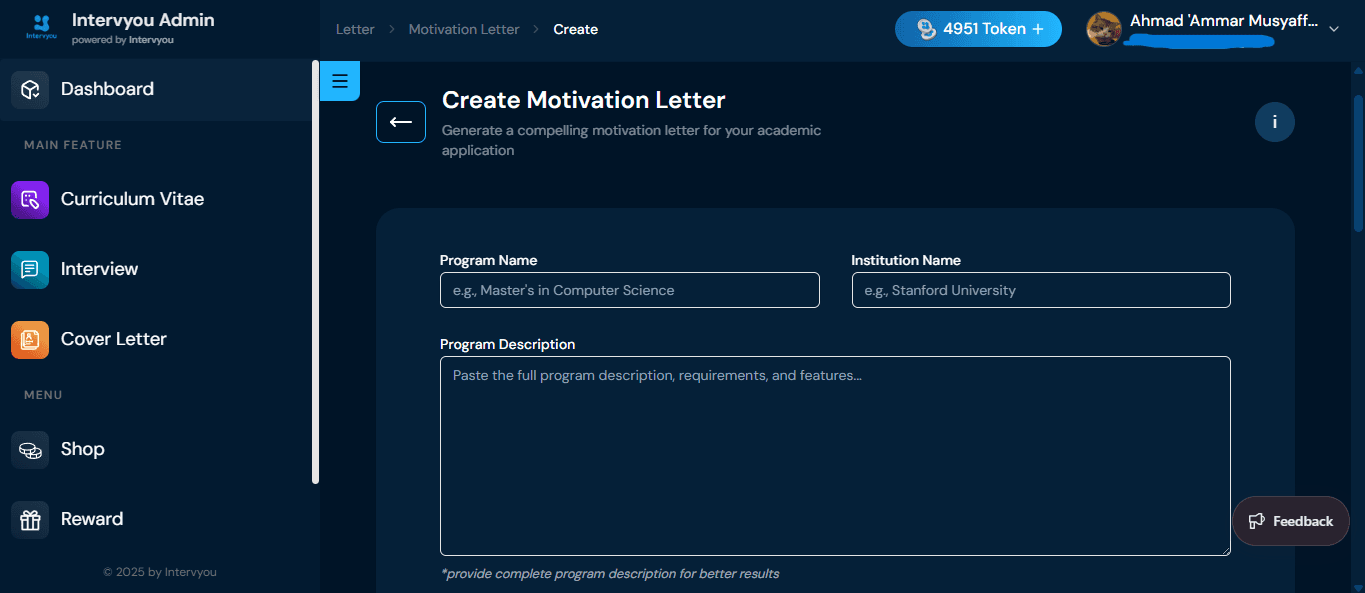Click the MENU section label
Viewport: 1365px width, 593px height.
pos(43,395)
